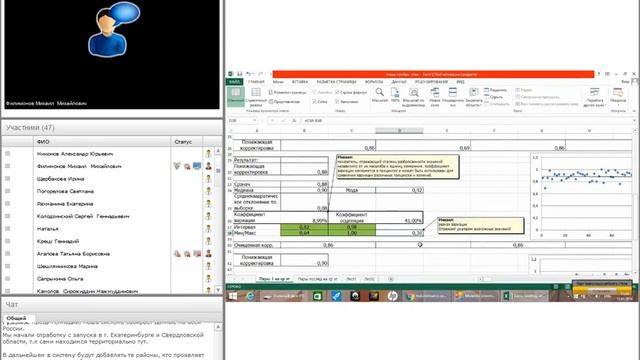Viewport: 640px width, 360px height.
Task: Click inside the Excel formula bar input
Action: pyautogui.click(x=466, y=120)
